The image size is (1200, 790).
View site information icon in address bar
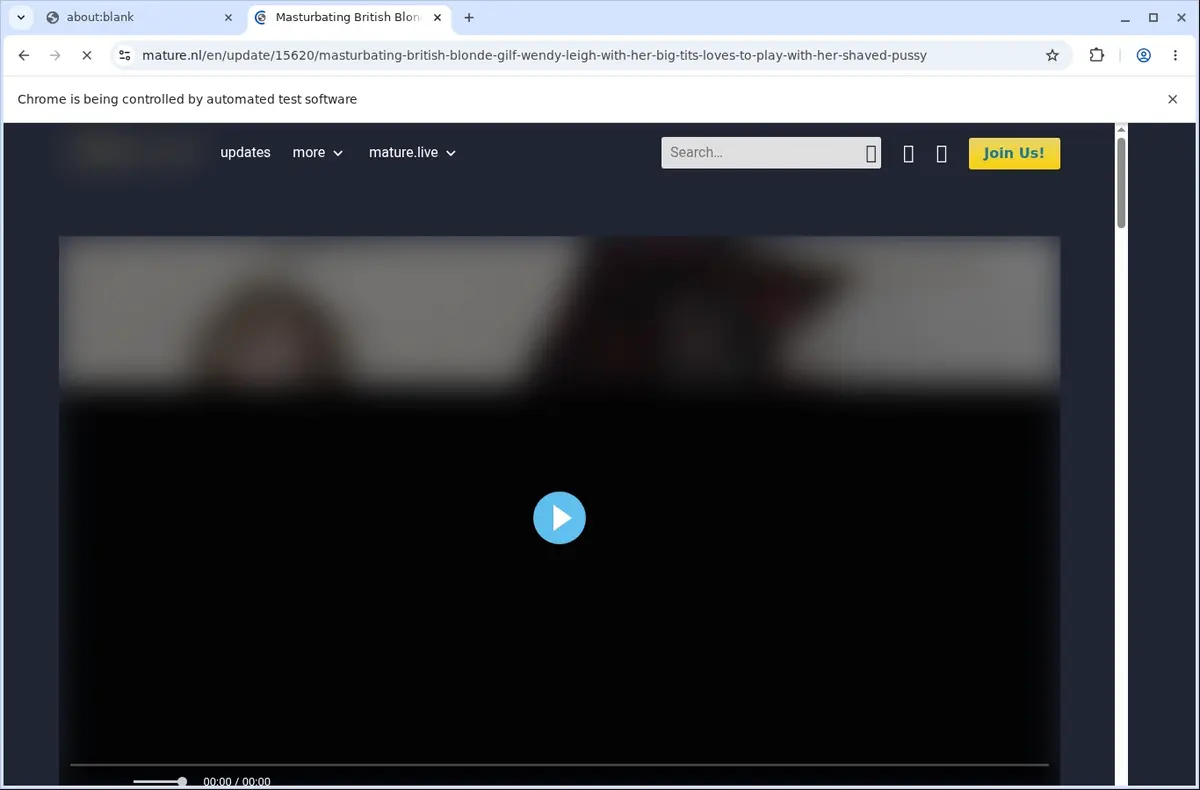124,56
